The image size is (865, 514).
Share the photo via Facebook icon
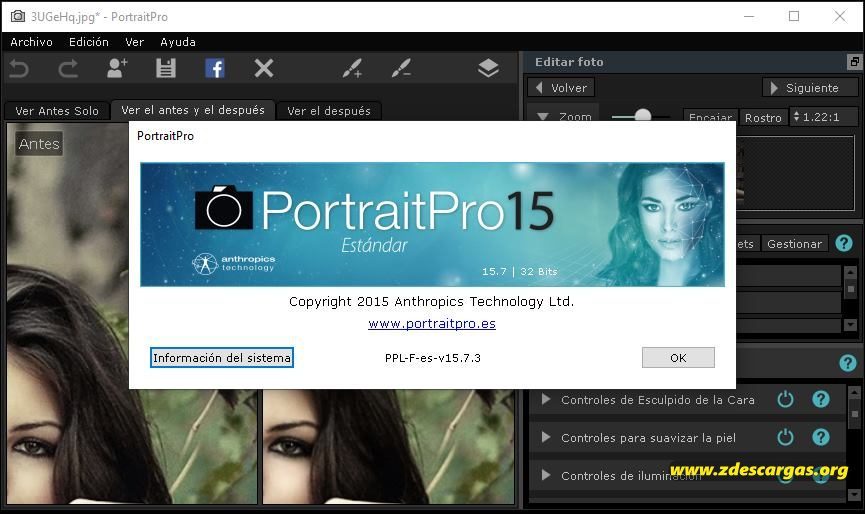pos(215,68)
